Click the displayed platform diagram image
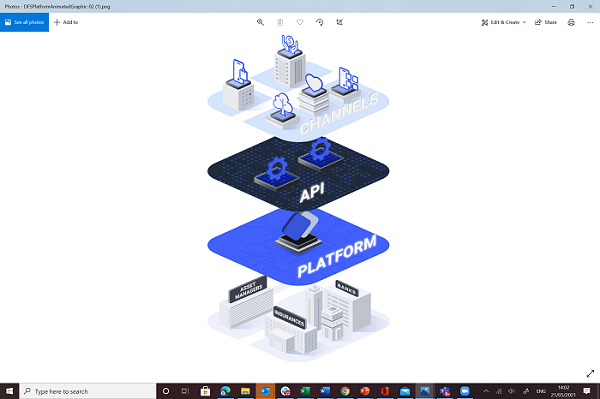 coord(298,198)
